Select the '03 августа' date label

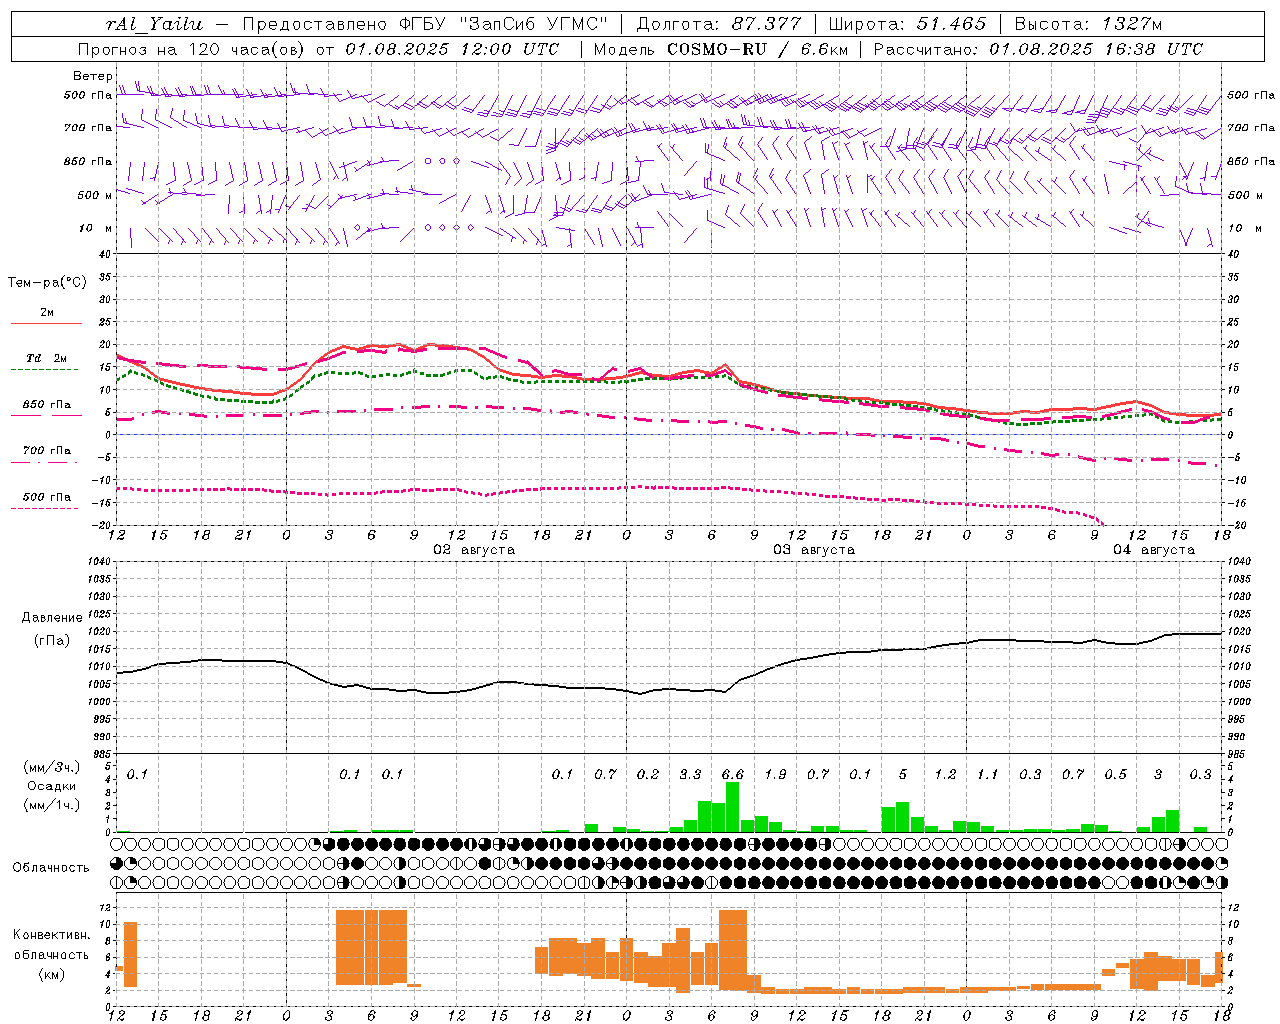pos(814,550)
